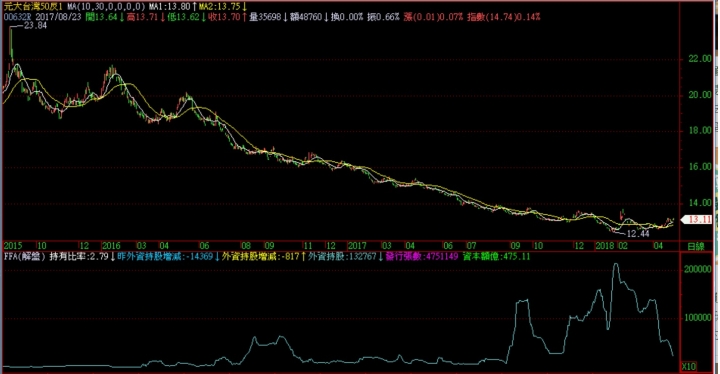Viewport: 720px width, 374px height.
Task: Click the 持有比率:2.79 holding ratio value
Action: point(81,256)
